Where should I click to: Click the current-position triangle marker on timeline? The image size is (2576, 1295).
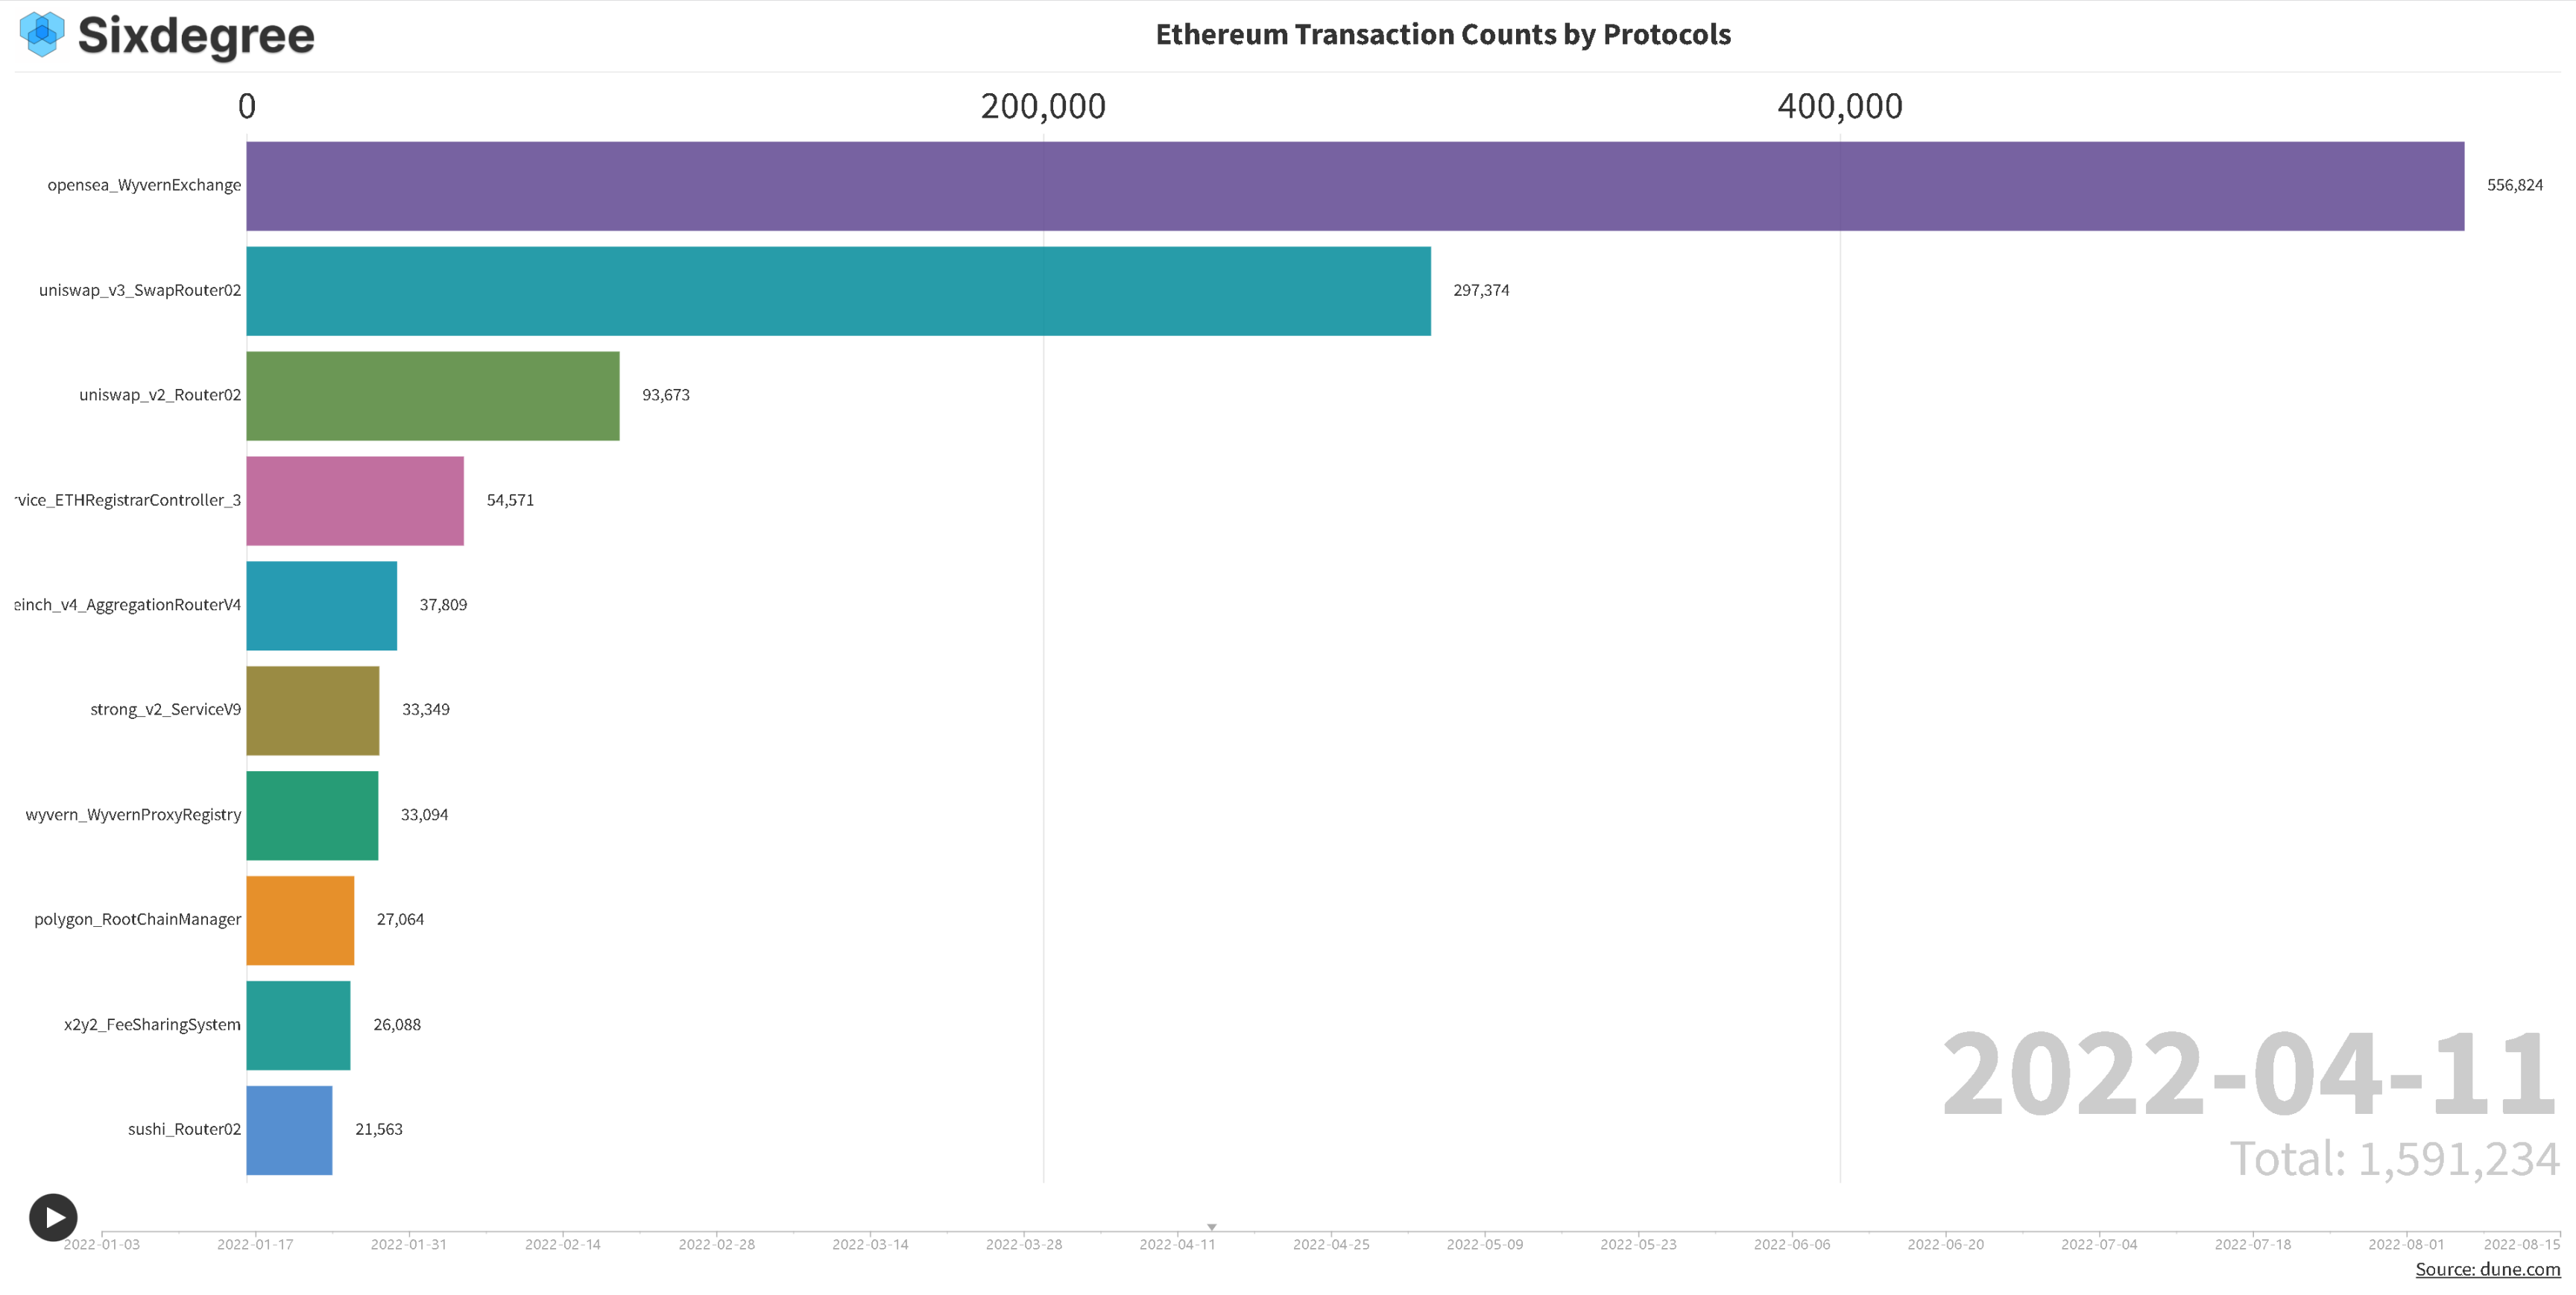coord(1211,1226)
